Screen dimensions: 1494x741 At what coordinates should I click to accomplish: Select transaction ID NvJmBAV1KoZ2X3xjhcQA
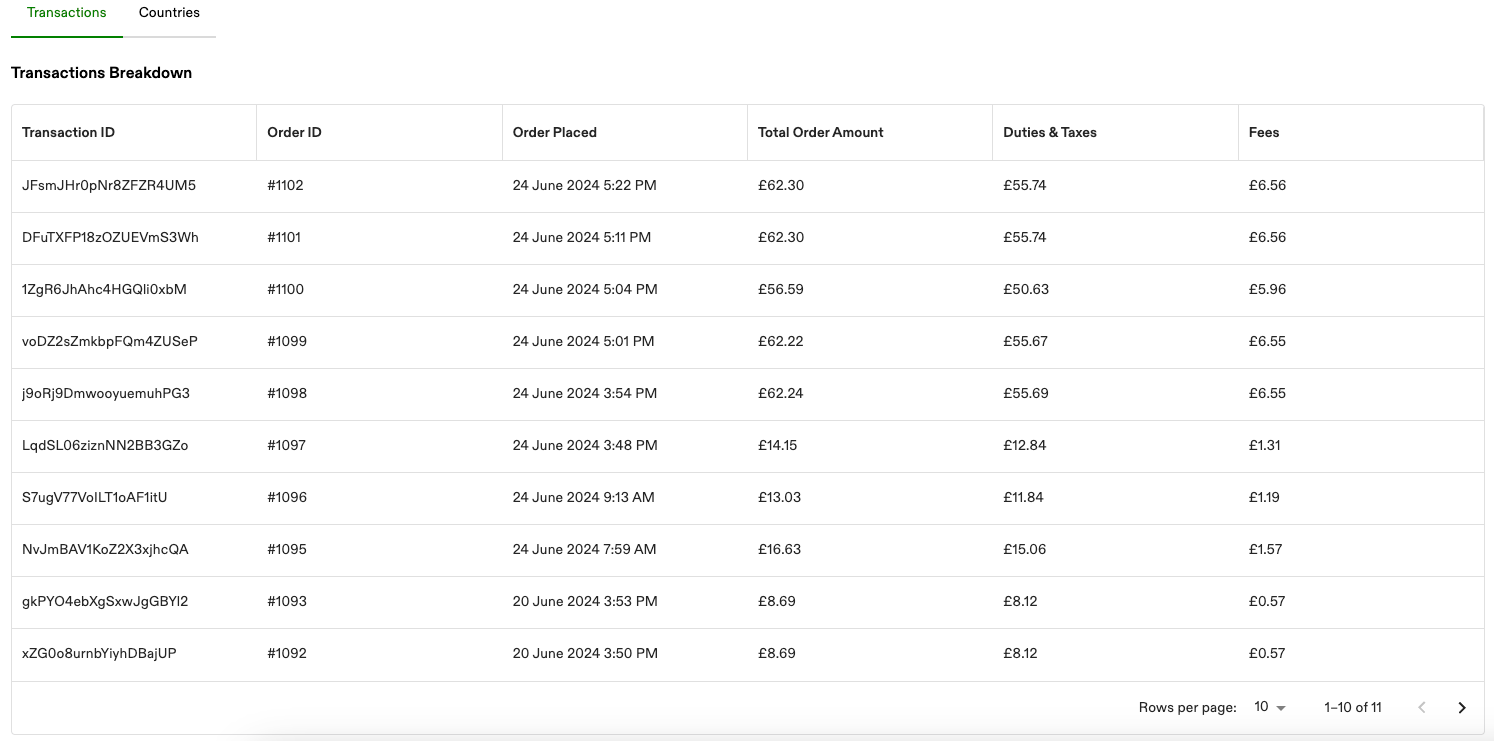click(105, 549)
